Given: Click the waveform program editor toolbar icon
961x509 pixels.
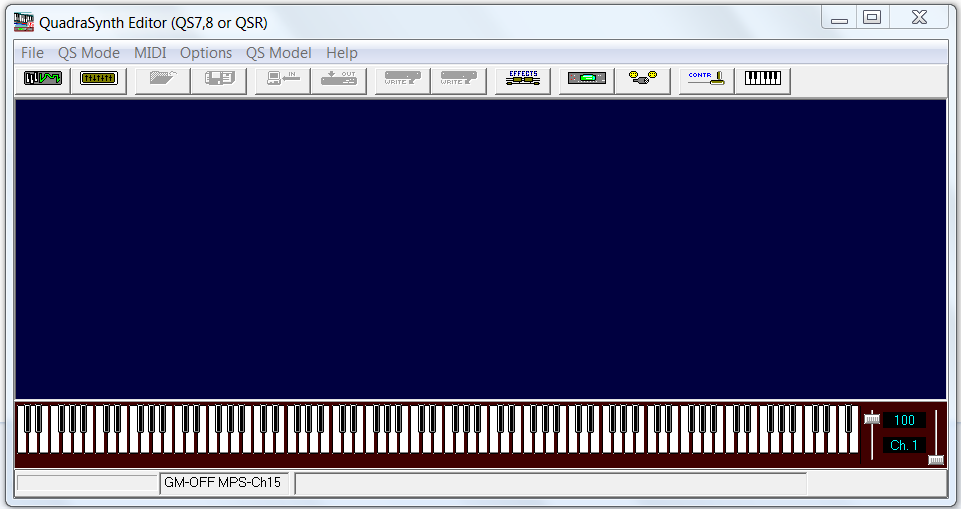Looking at the screenshot, I should (42, 79).
